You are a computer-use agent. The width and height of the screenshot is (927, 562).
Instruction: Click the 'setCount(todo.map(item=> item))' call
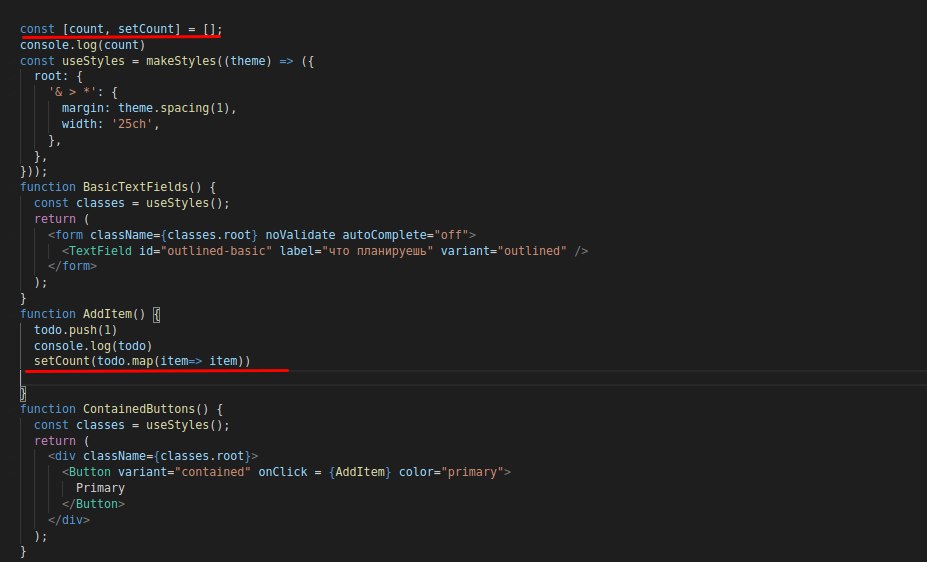tap(142, 361)
